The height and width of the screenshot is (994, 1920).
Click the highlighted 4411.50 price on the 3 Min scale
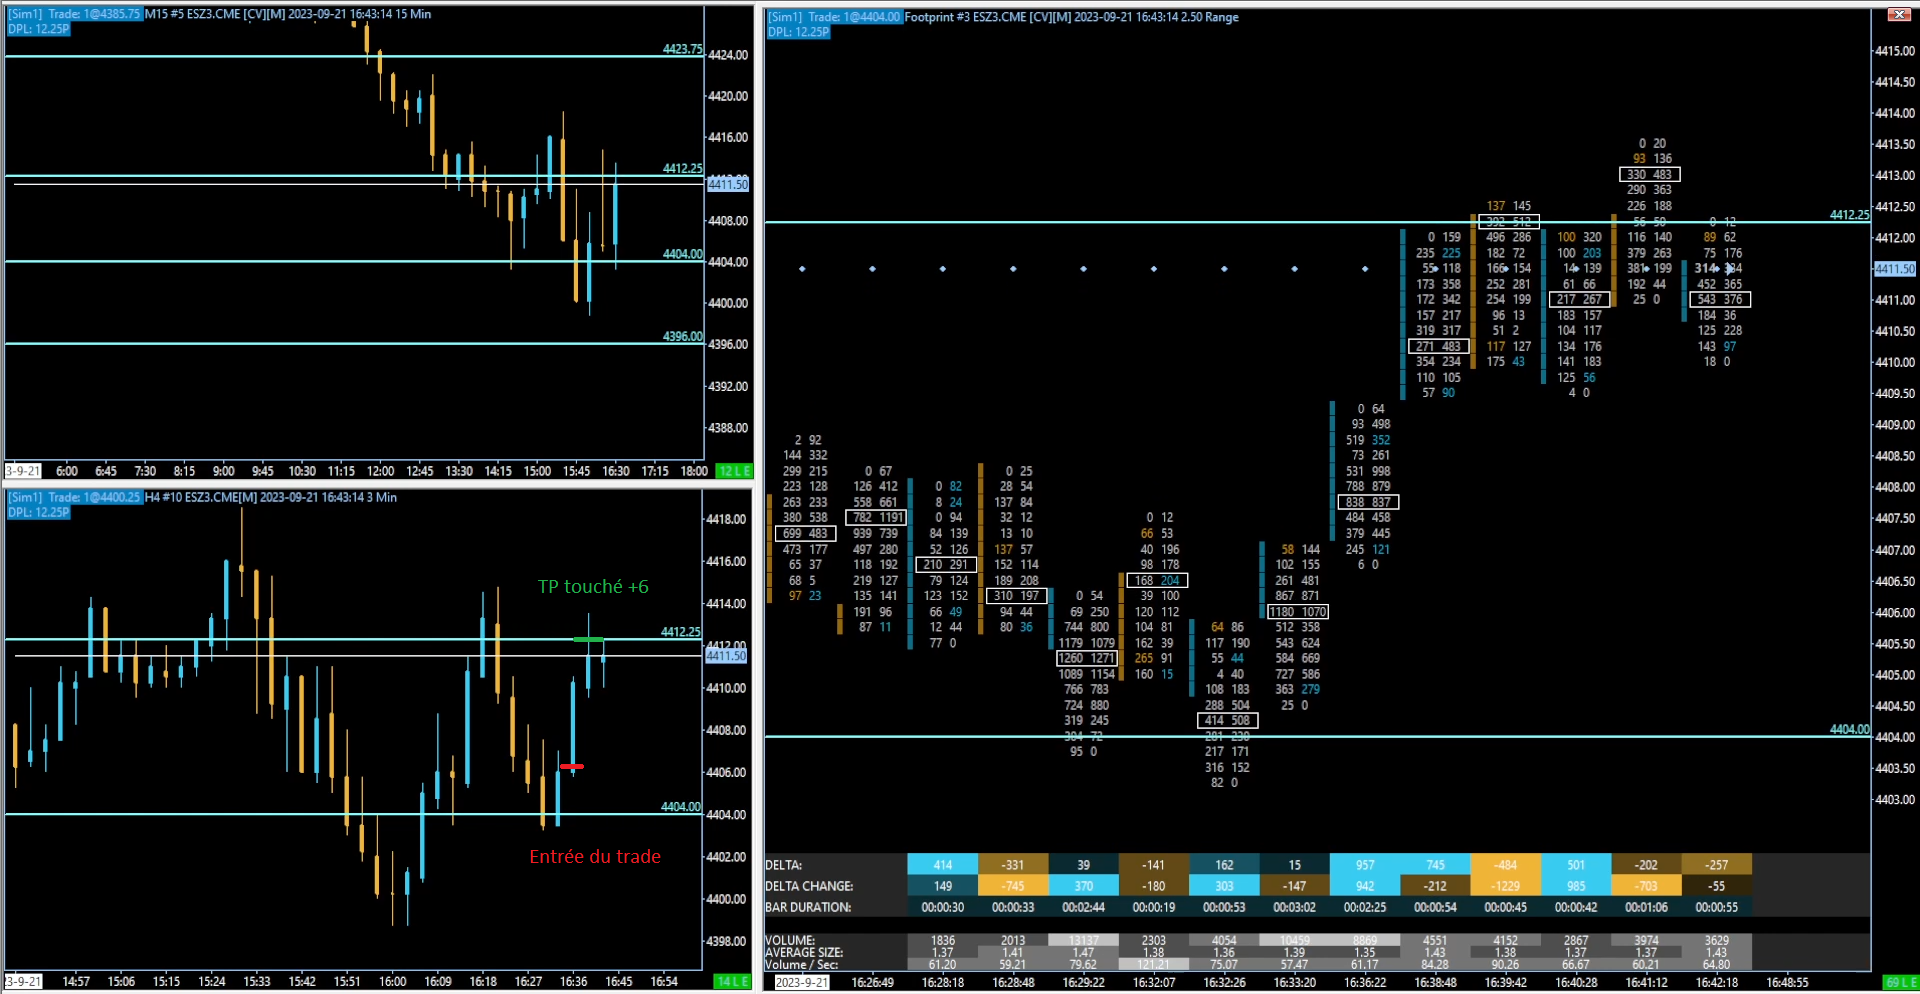[726, 656]
